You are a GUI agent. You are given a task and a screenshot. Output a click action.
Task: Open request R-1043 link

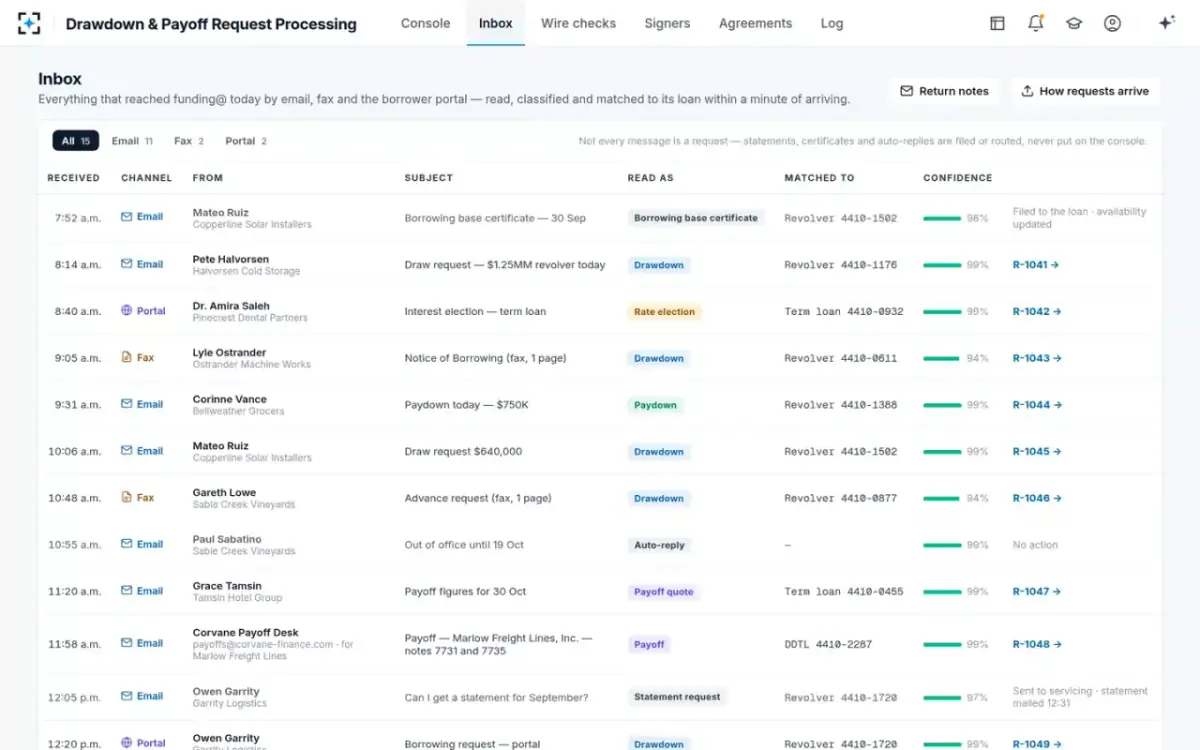tap(1036, 358)
